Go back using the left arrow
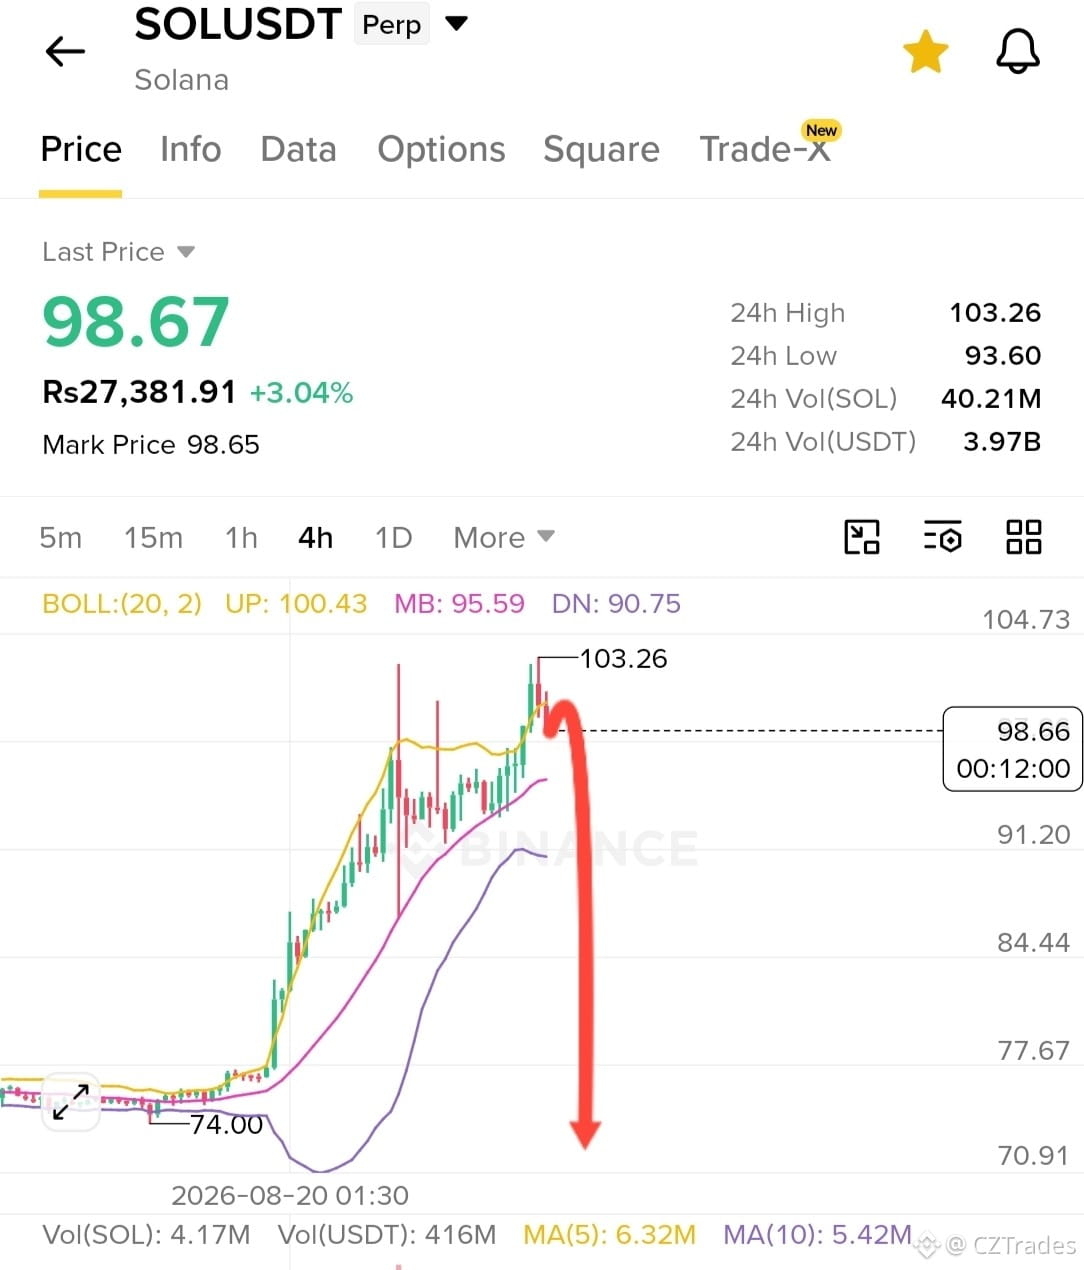 point(66,51)
